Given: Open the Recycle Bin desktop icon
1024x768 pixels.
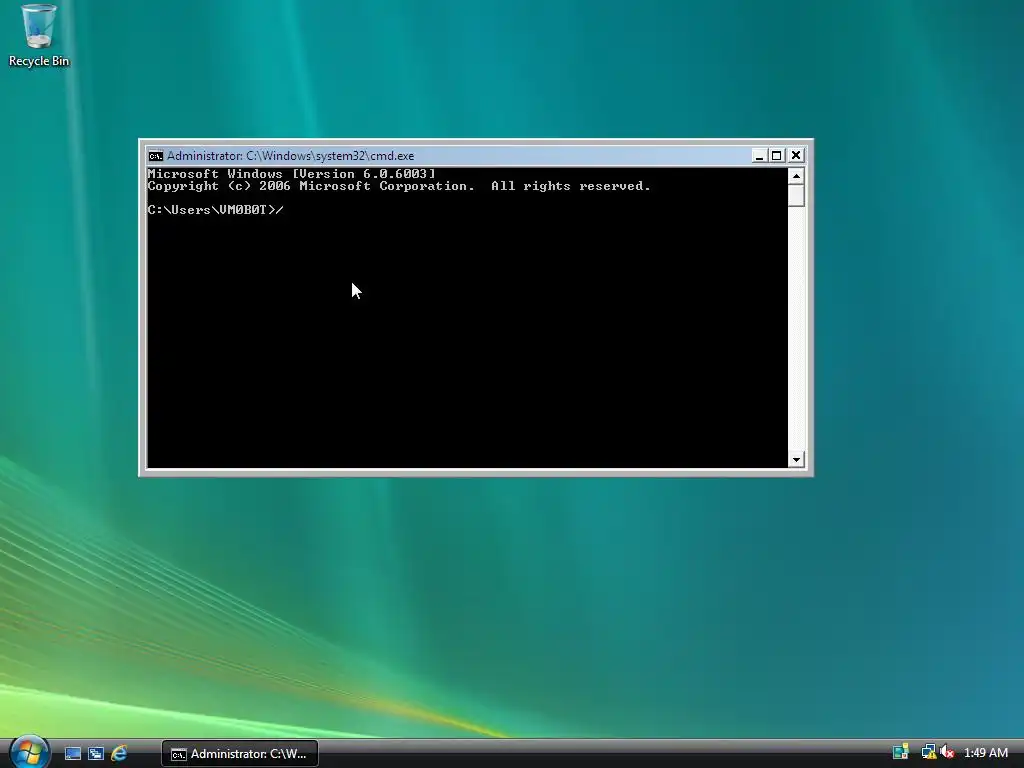Looking at the screenshot, I should click(x=39, y=36).
